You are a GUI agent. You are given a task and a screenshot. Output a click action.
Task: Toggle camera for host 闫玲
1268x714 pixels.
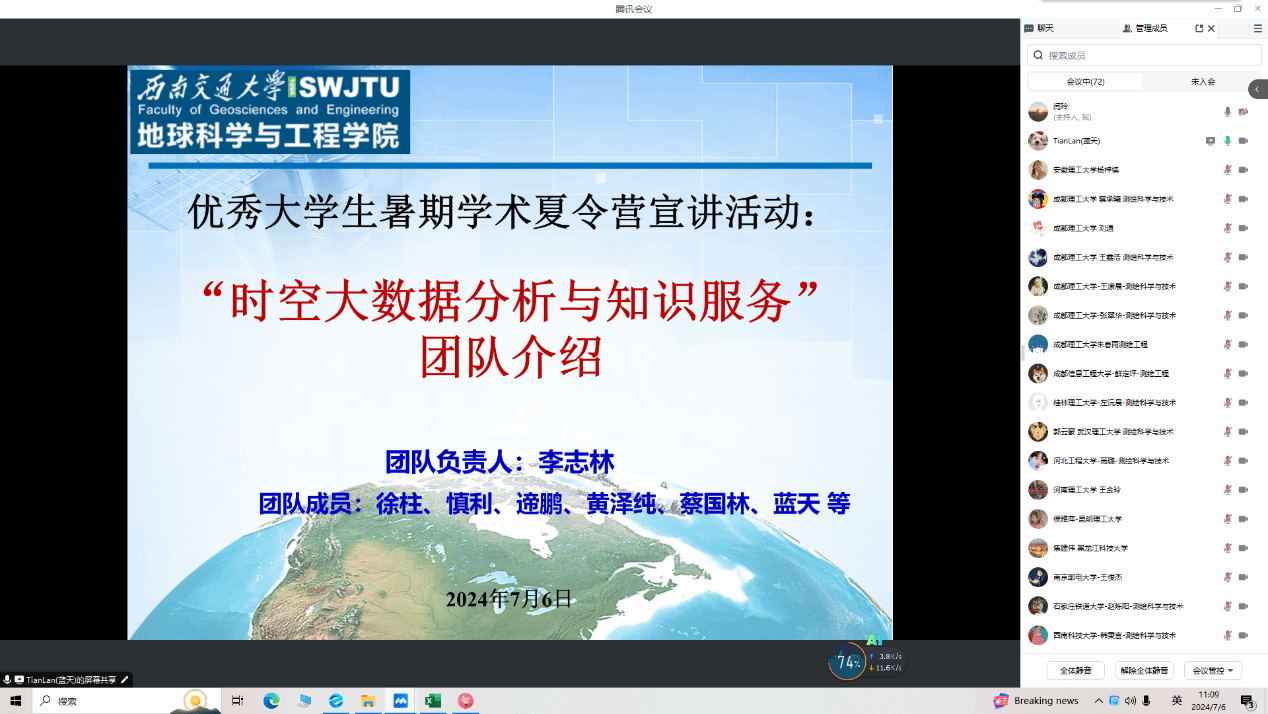click(x=1243, y=112)
